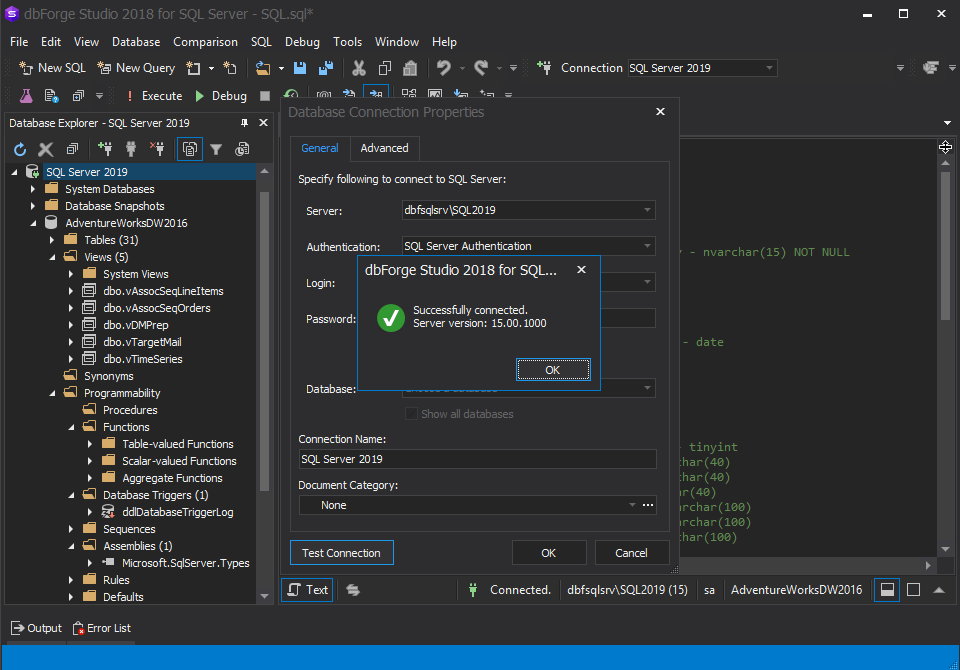Image resolution: width=960 pixels, height=670 pixels.
Task: Click the disconnect red-x plug icon
Action: click(x=157, y=149)
